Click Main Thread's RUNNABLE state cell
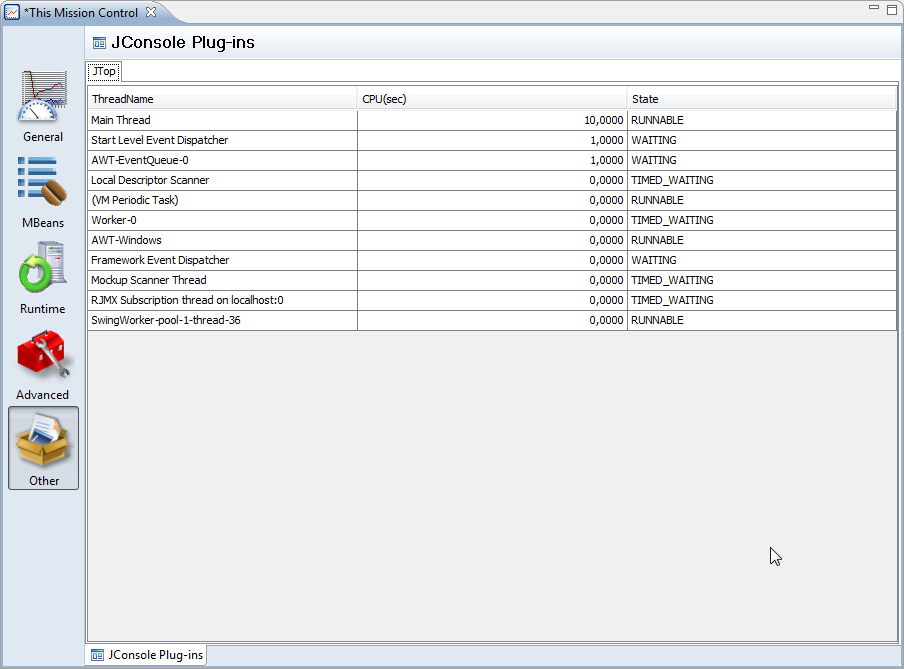Image resolution: width=904 pixels, height=669 pixels. coord(762,120)
